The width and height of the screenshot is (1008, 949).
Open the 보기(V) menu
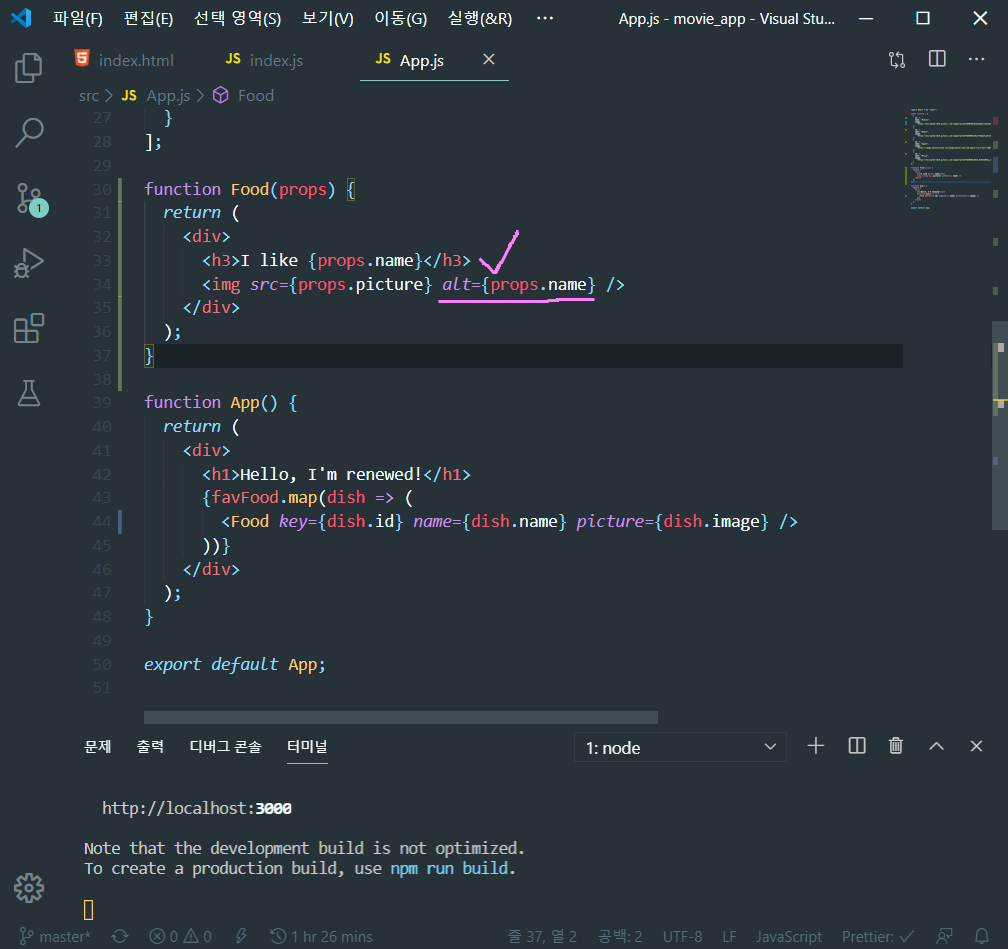(x=328, y=18)
